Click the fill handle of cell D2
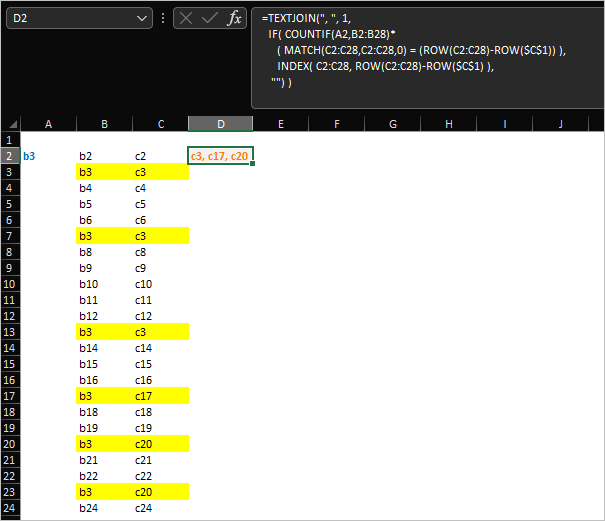This screenshot has width=605, height=521. (252, 164)
